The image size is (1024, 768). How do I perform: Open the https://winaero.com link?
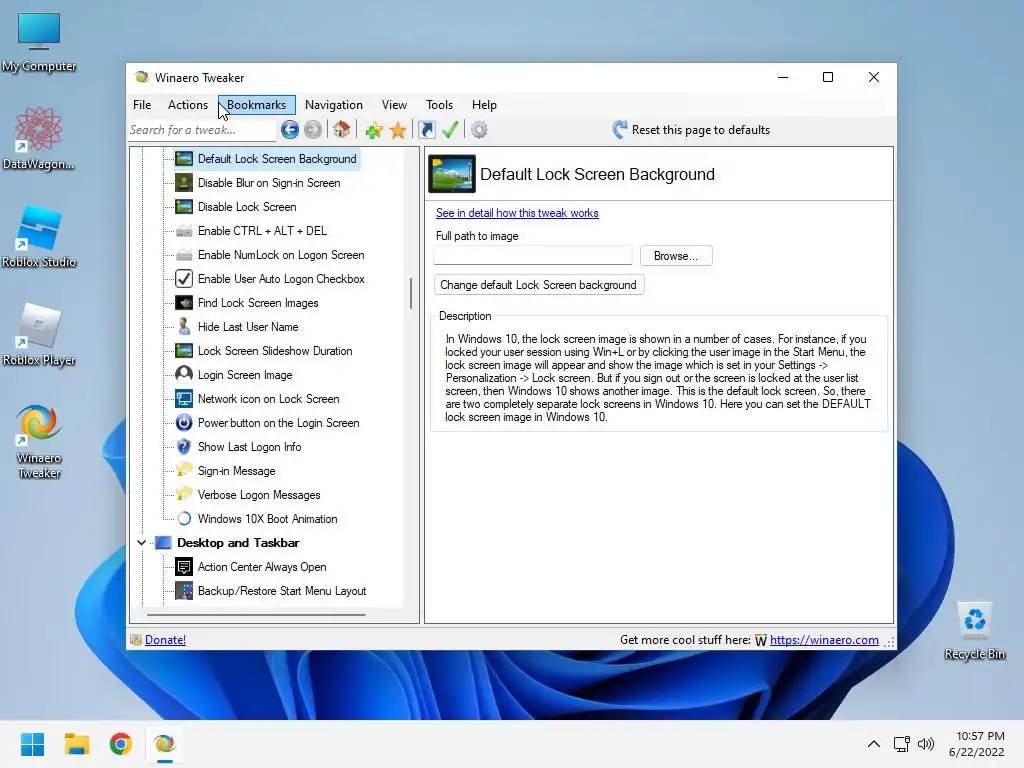824,640
